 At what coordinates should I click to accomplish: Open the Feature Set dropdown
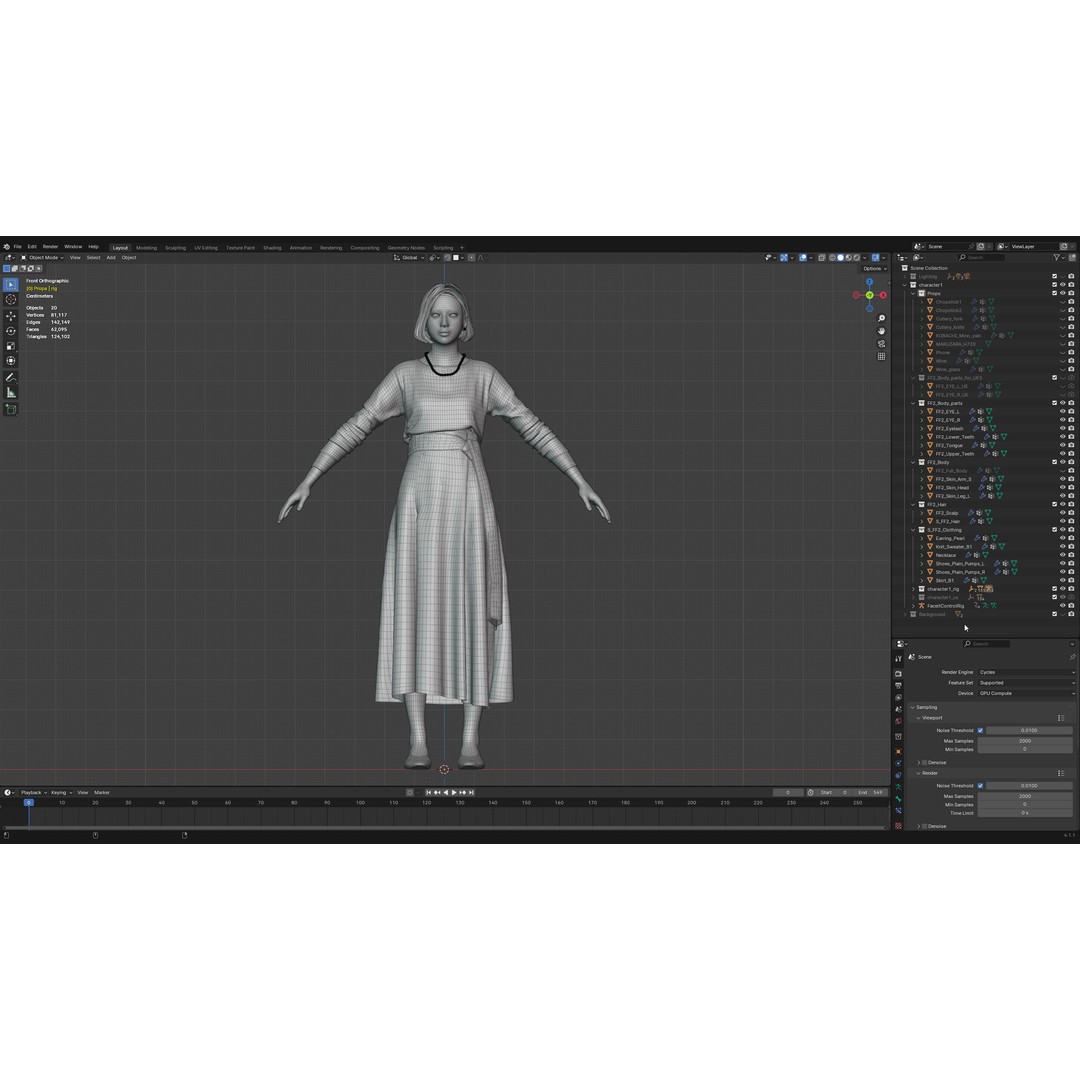[x=1026, y=683]
